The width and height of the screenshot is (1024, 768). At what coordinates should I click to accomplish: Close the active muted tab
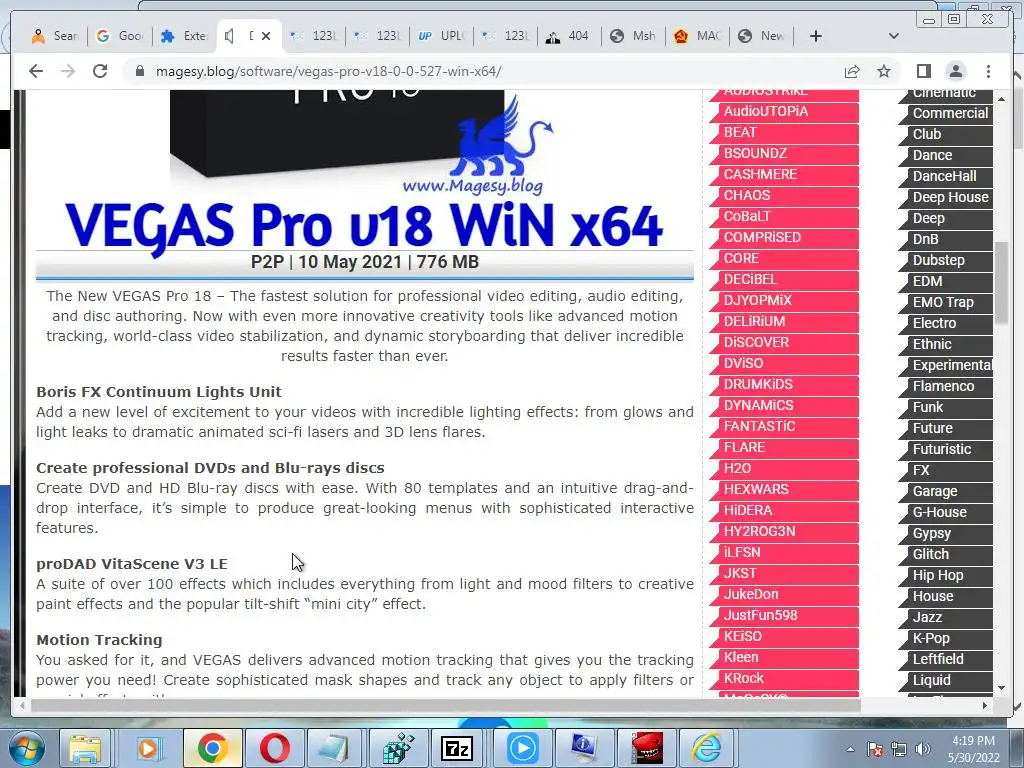click(x=266, y=36)
